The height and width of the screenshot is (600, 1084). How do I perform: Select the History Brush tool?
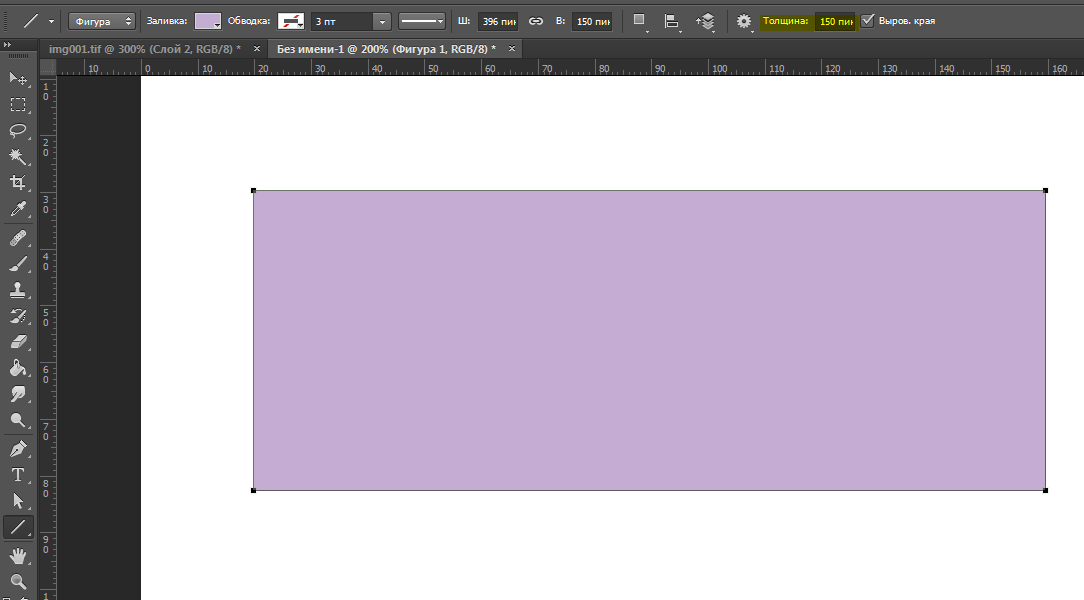[18, 316]
